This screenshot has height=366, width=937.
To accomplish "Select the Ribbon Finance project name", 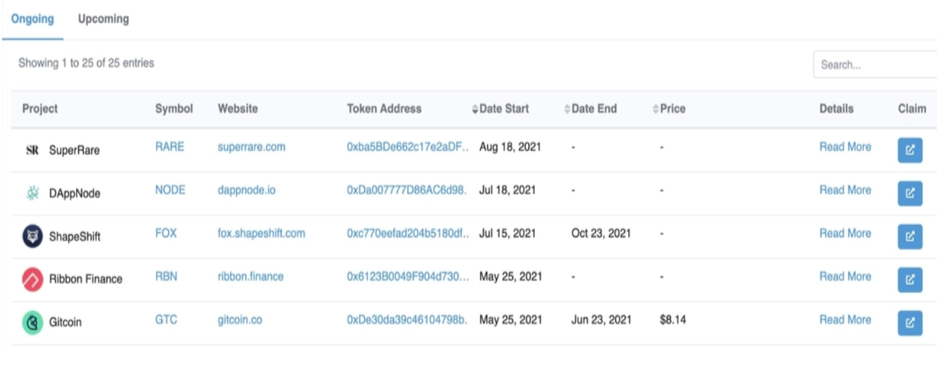I will click(85, 279).
